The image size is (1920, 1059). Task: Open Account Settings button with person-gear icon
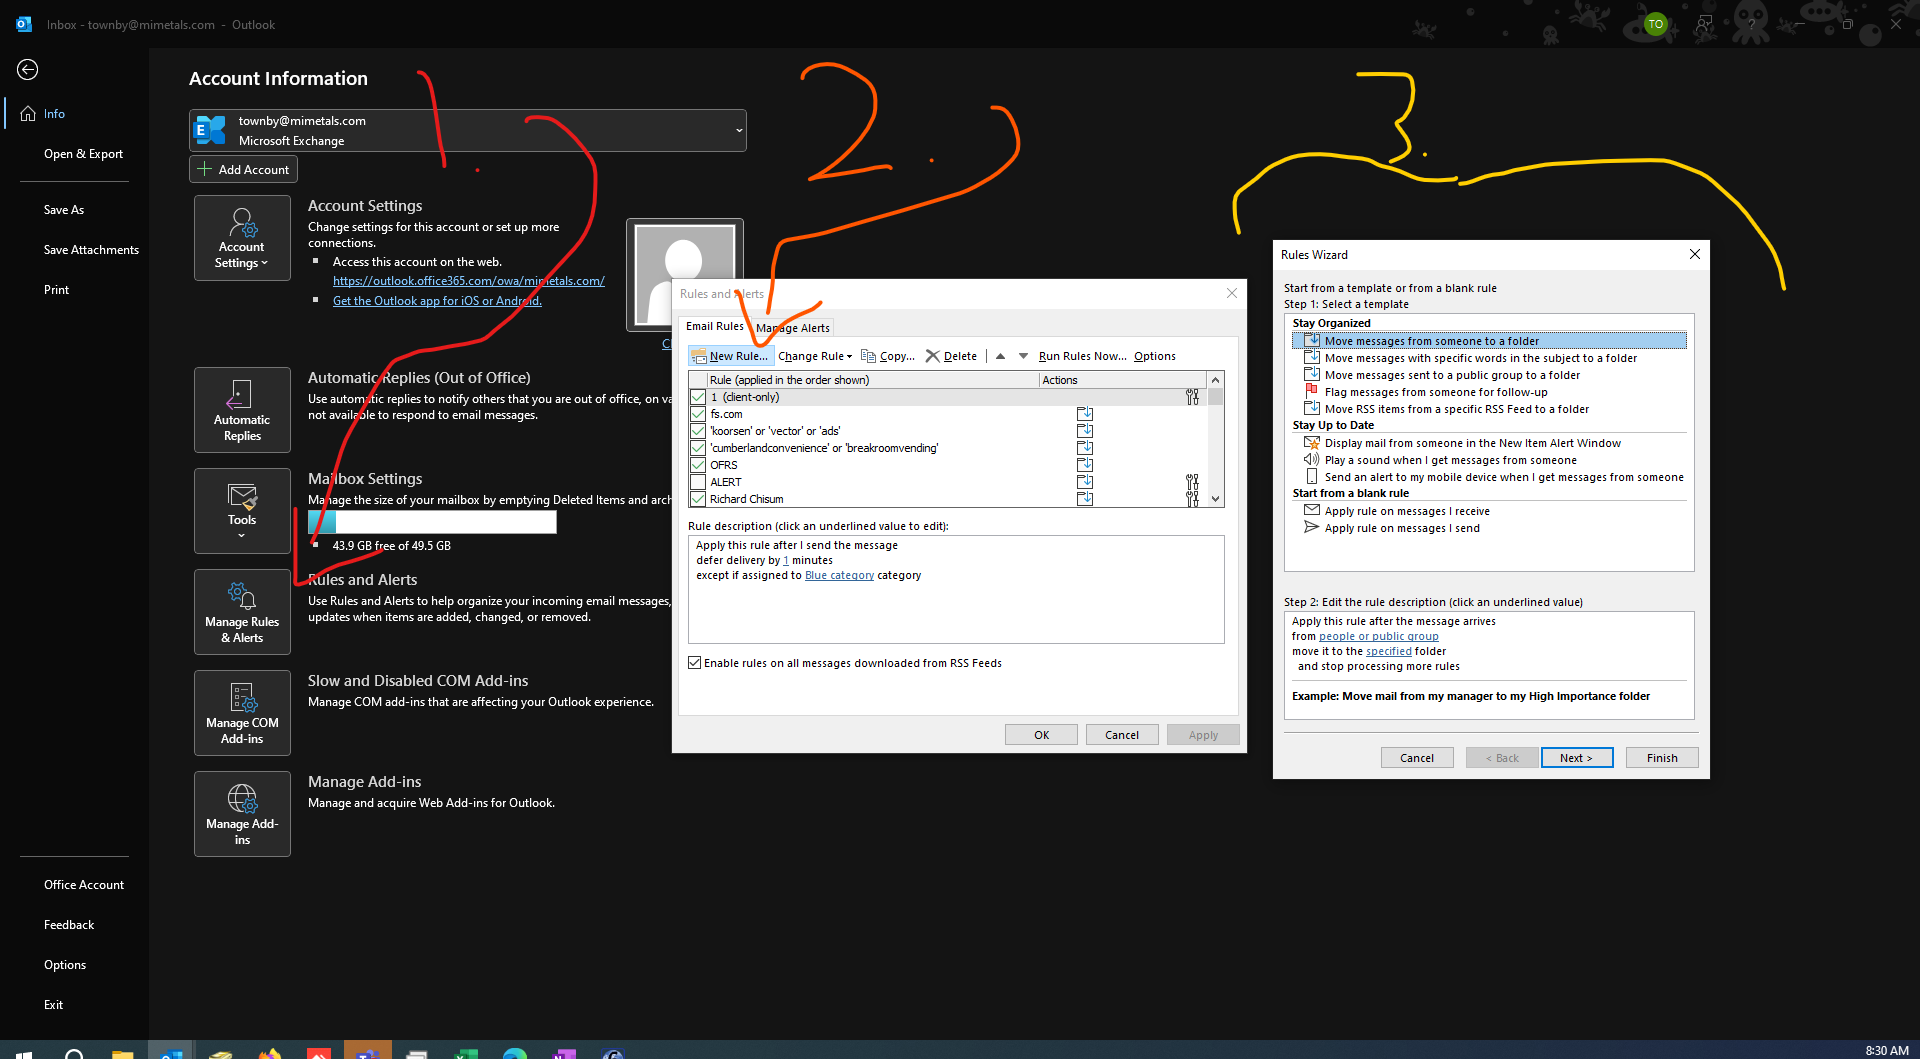[242, 238]
